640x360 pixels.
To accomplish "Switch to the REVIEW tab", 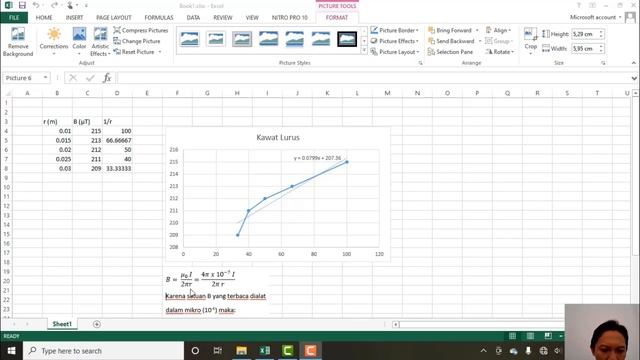I will pos(222,18).
